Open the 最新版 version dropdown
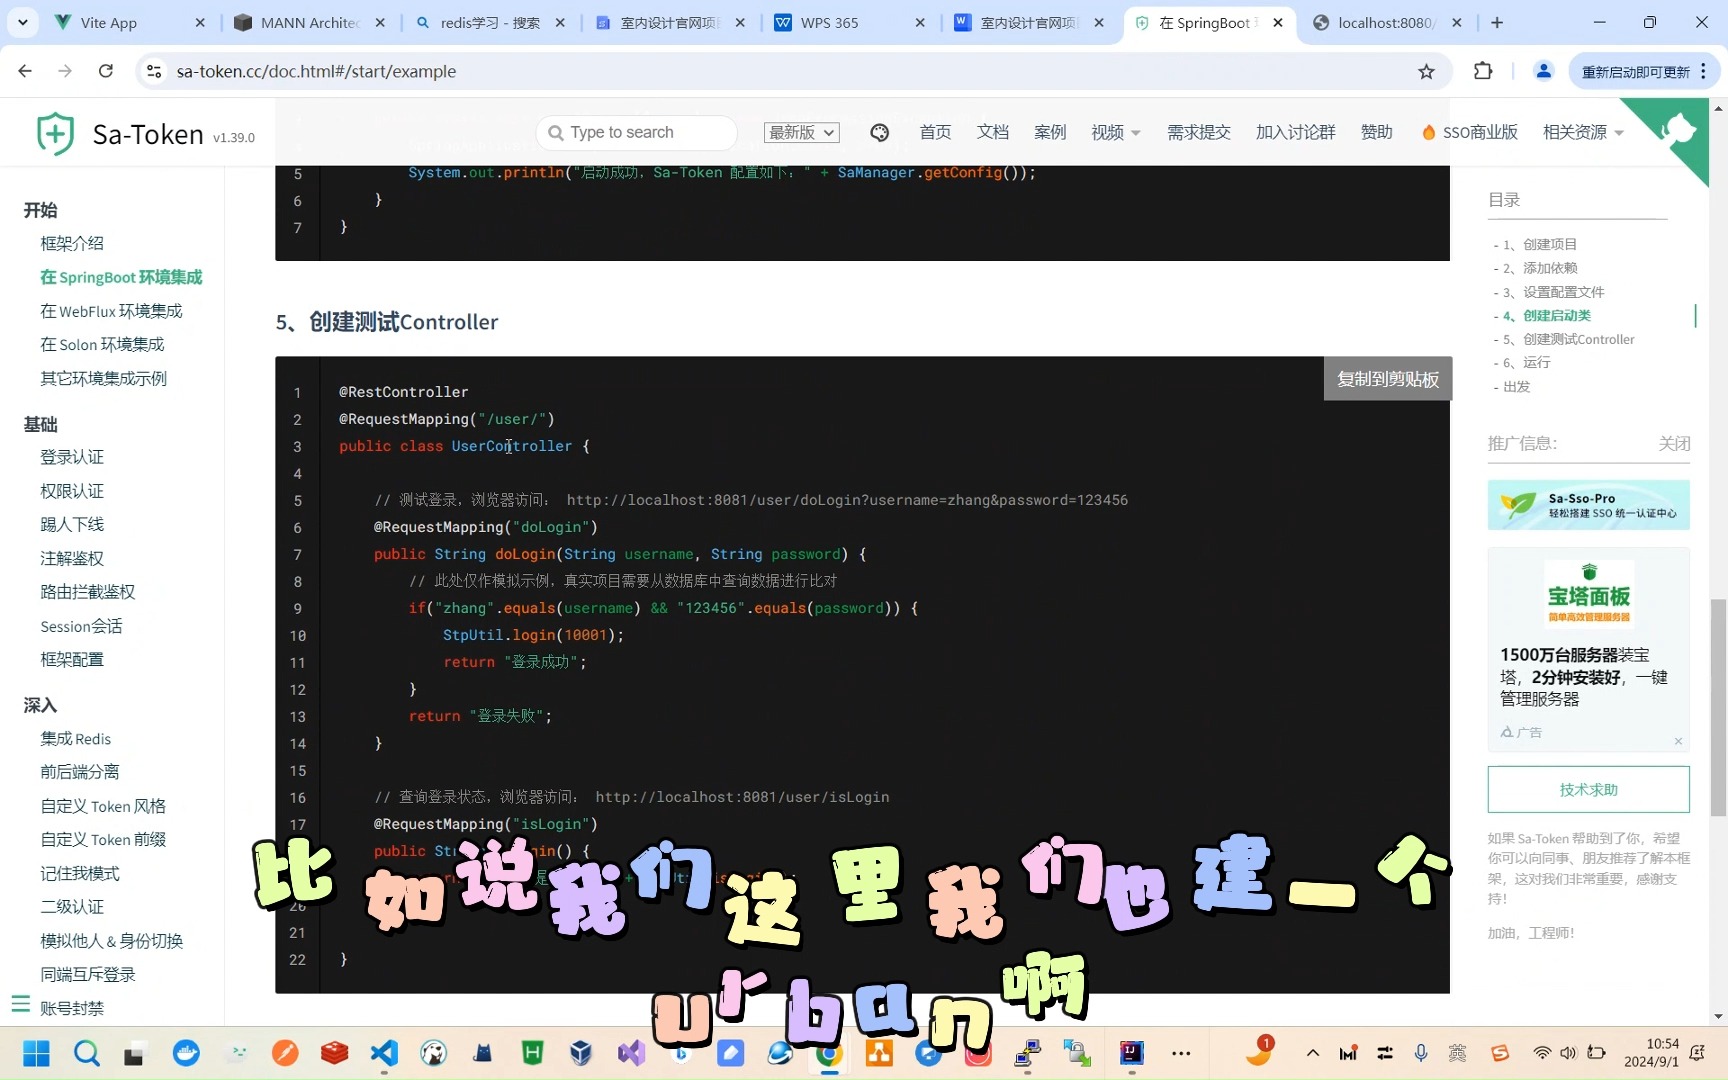This screenshot has width=1728, height=1080. [x=801, y=132]
